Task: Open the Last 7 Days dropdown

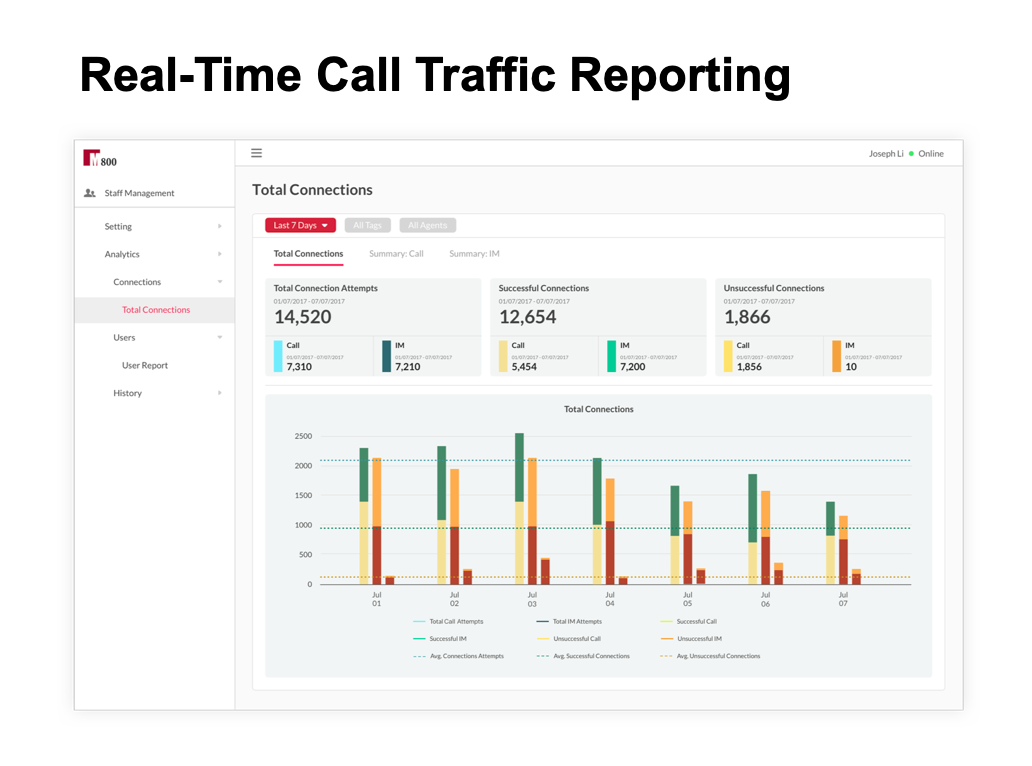Action: coord(300,225)
